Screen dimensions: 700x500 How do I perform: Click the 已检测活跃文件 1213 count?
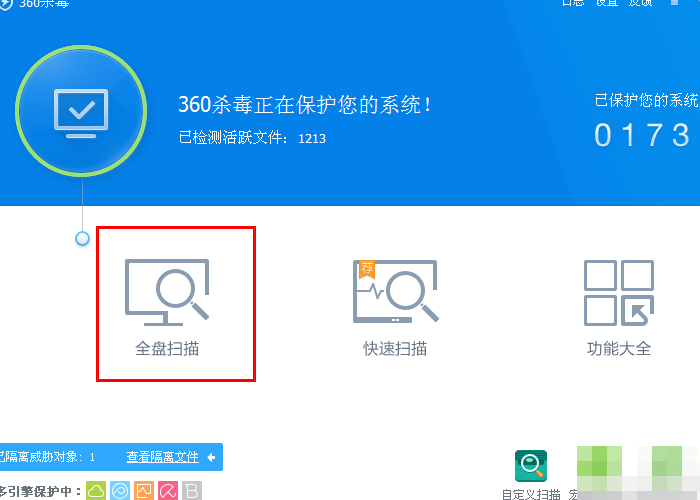click(252, 138)
